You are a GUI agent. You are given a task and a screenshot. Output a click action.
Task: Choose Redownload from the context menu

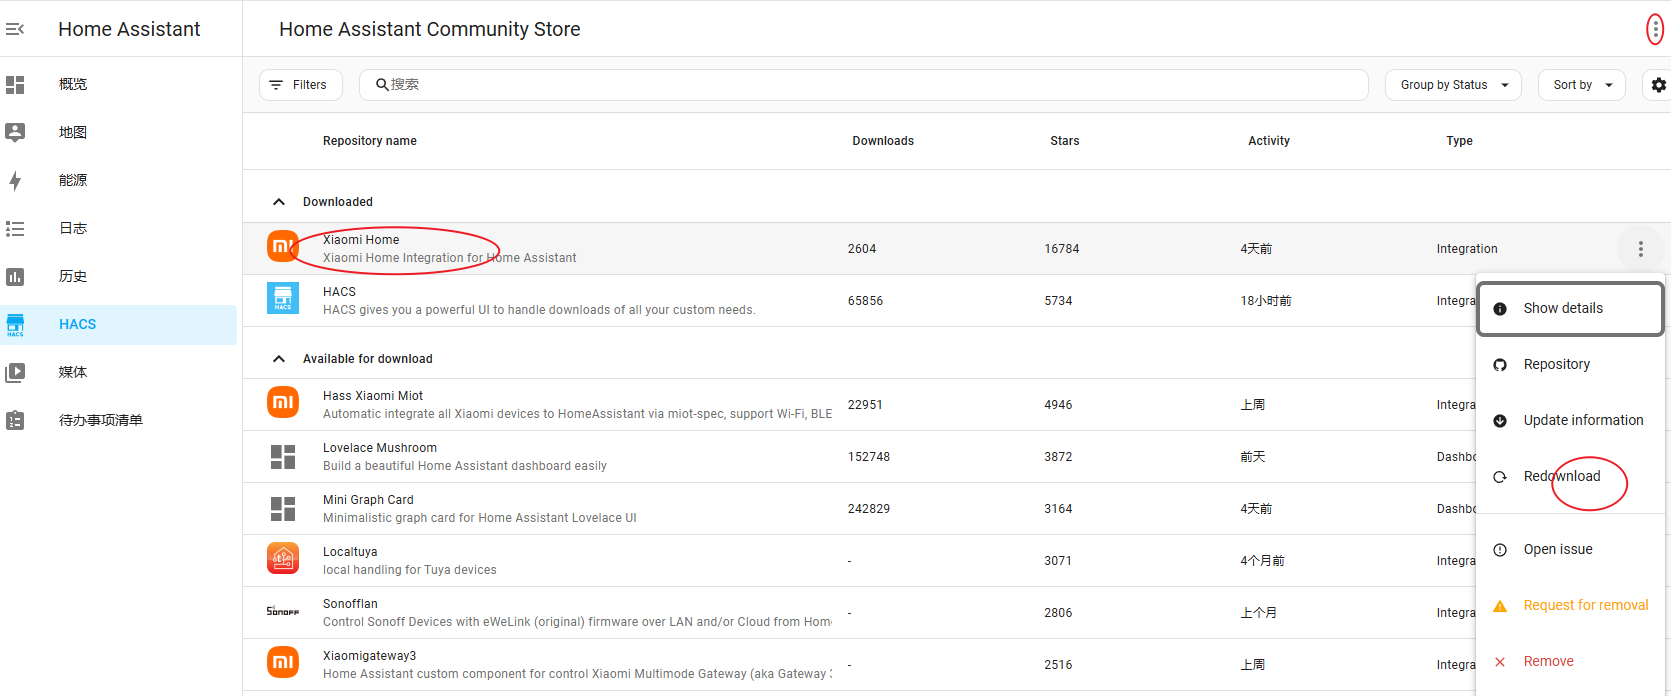(1570, 477)
